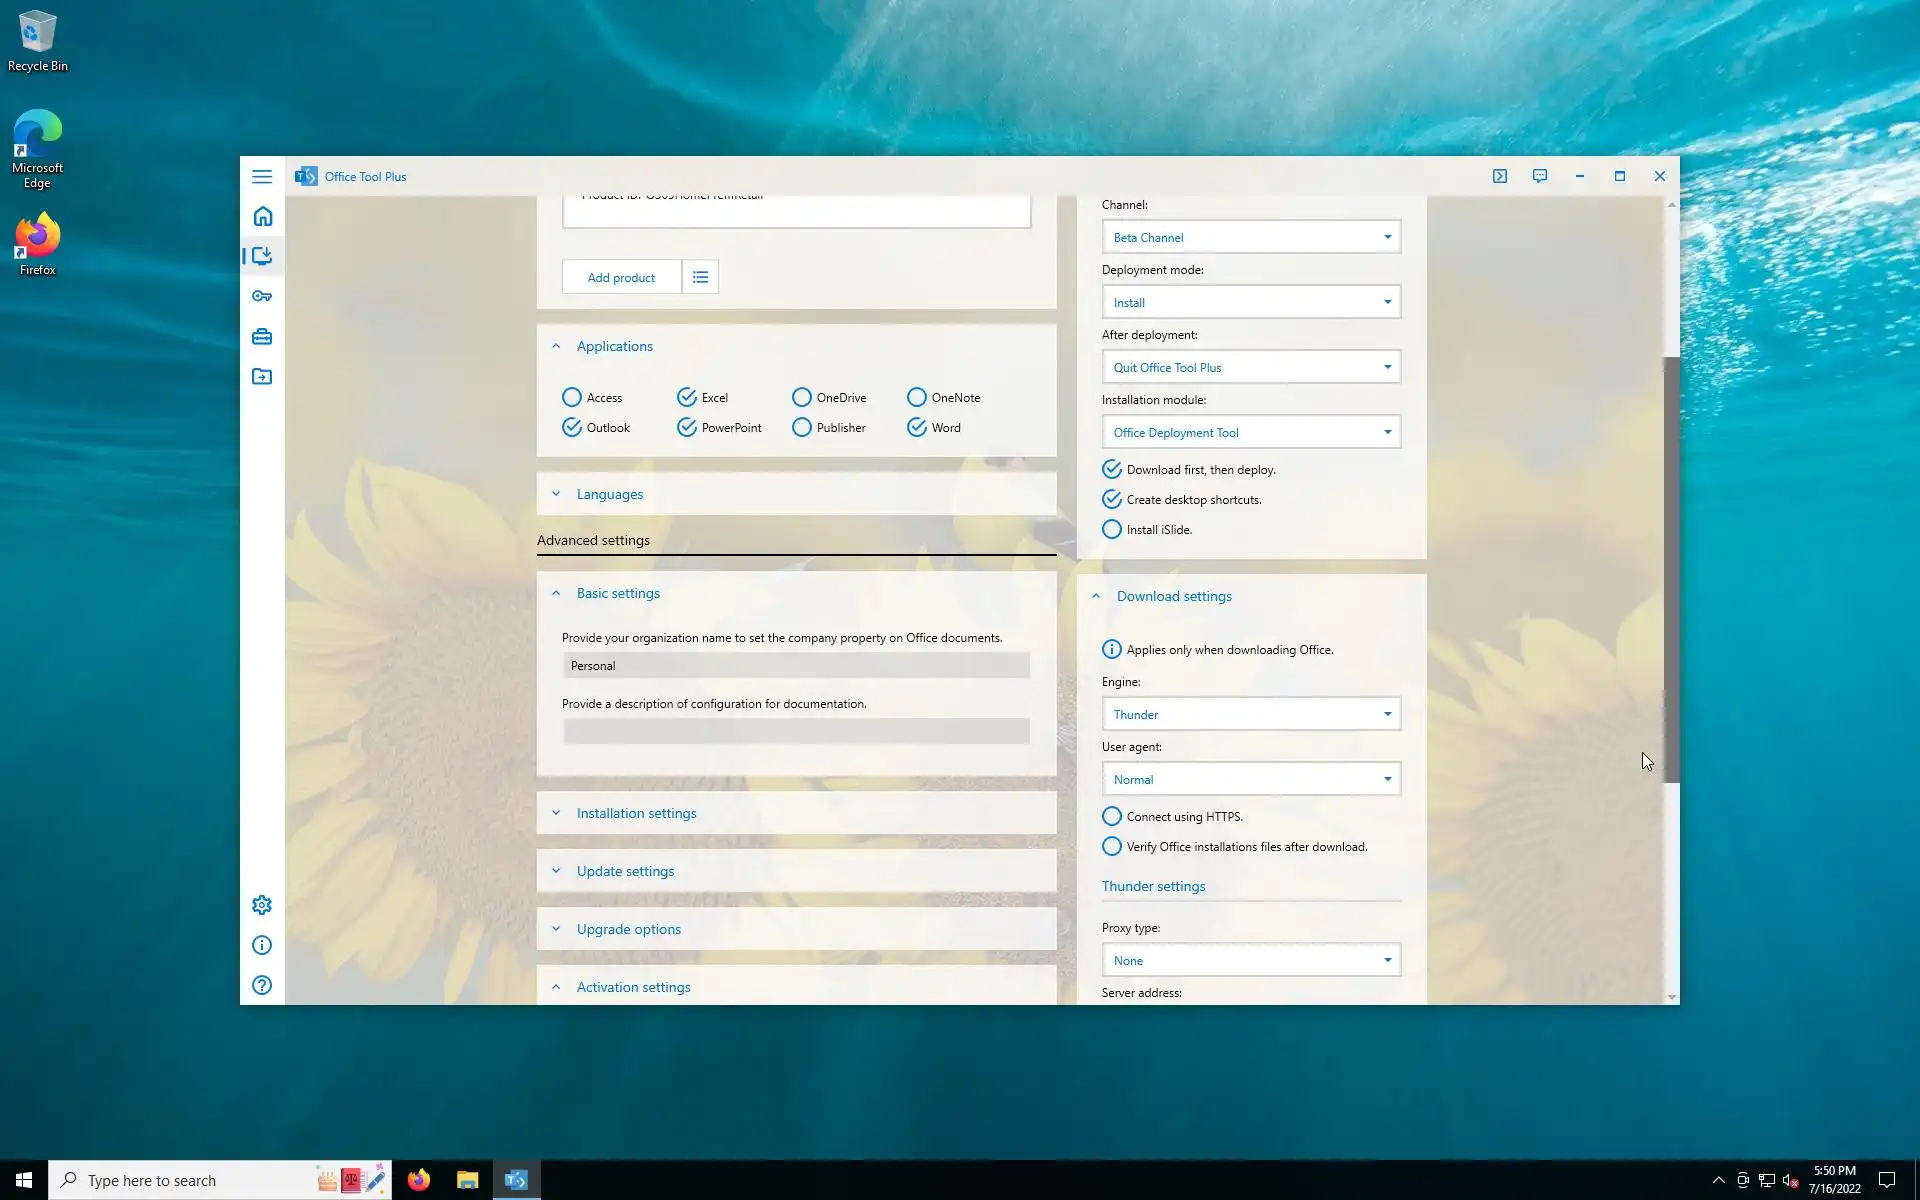Click the organization name field
Viewport: 1920px width, 1200px height.
tap(796, 666)
